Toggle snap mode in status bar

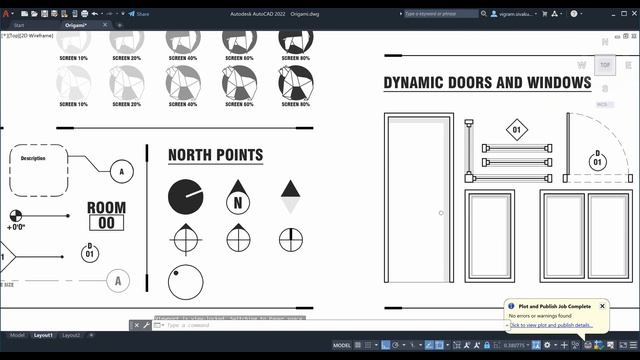pyautogui.click(x=368, y=345)
